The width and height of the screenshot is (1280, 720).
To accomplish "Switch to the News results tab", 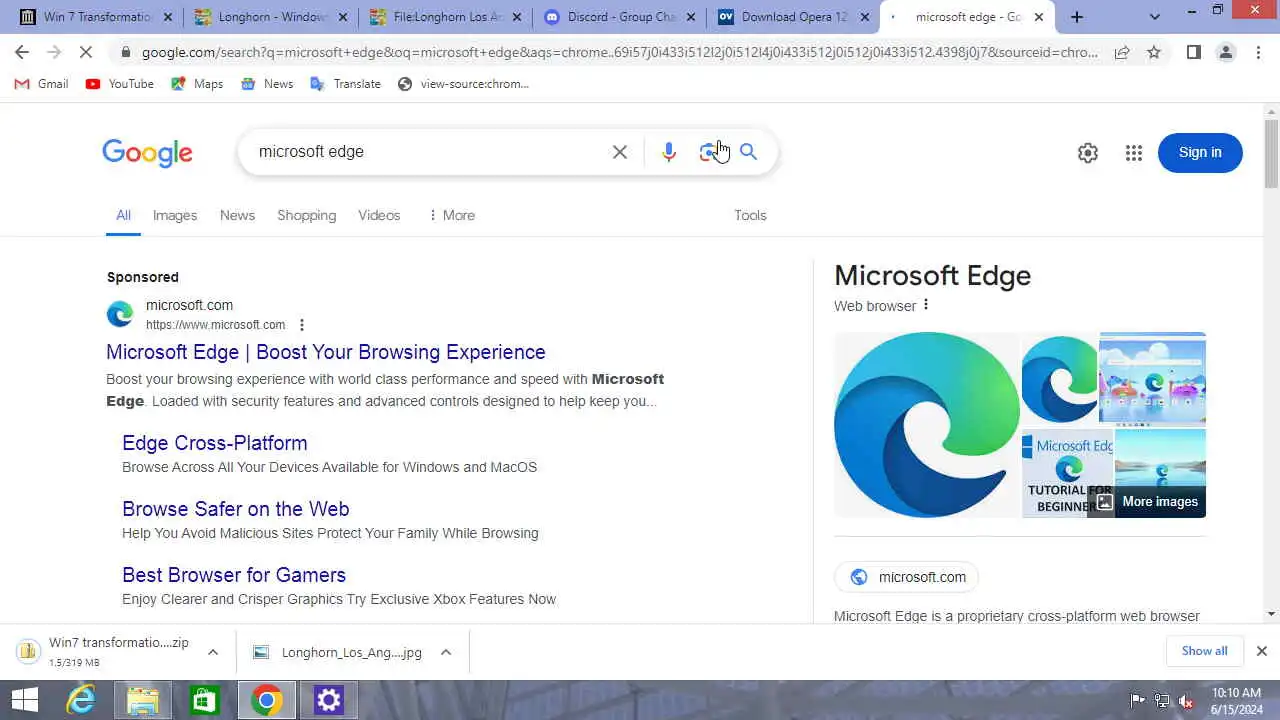I will 237,215.
